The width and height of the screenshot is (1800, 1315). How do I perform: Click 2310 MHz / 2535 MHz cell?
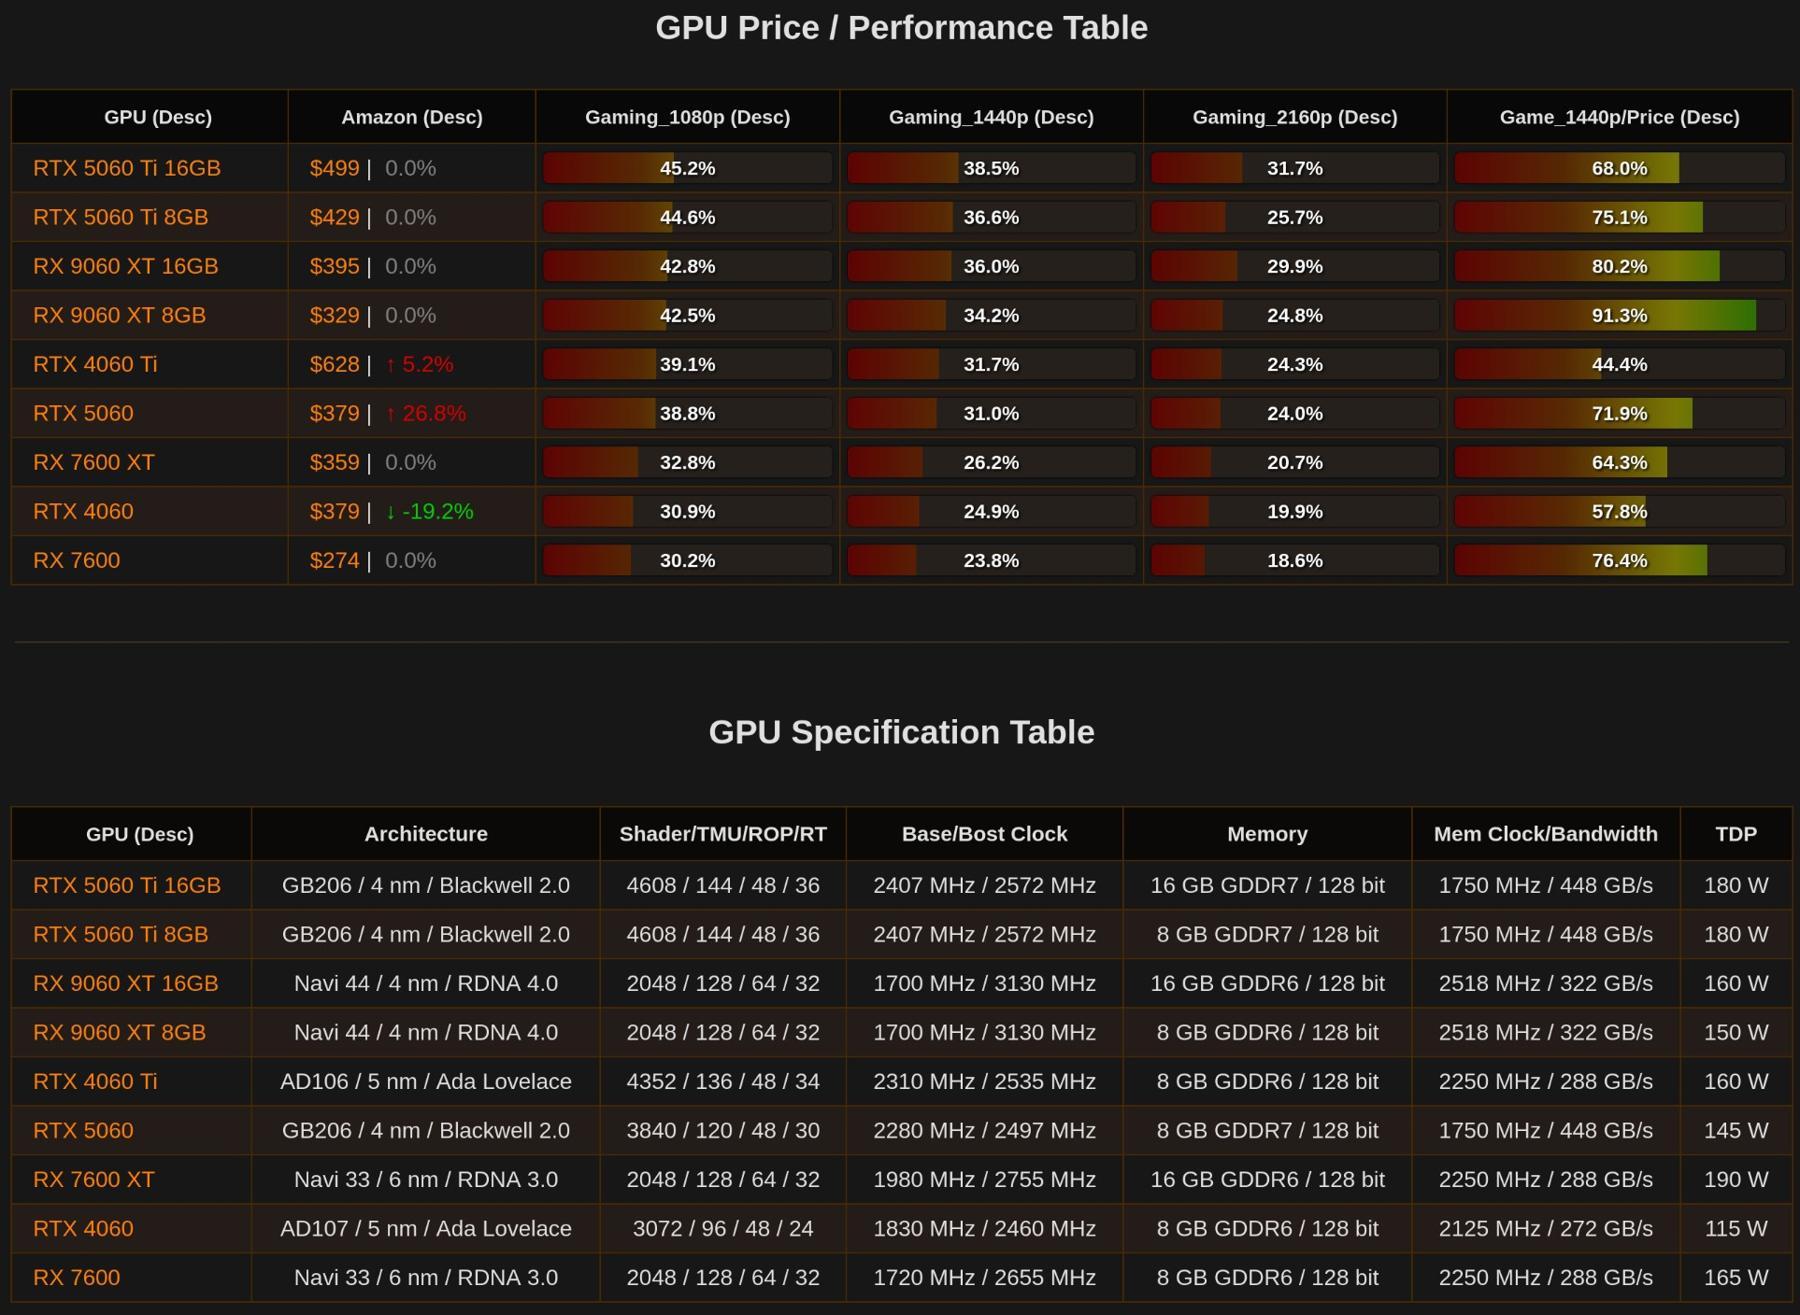(x=984, y=1081)
